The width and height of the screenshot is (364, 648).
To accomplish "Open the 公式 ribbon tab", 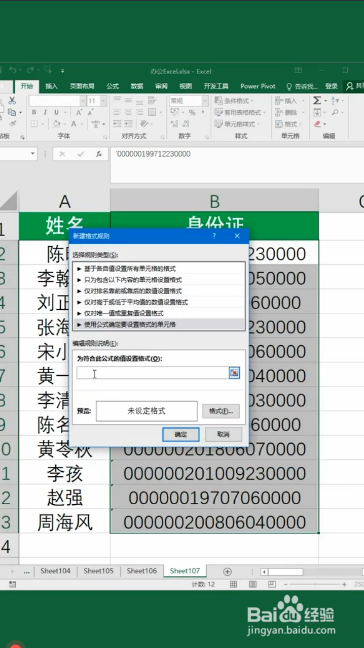I will [112, 86].
